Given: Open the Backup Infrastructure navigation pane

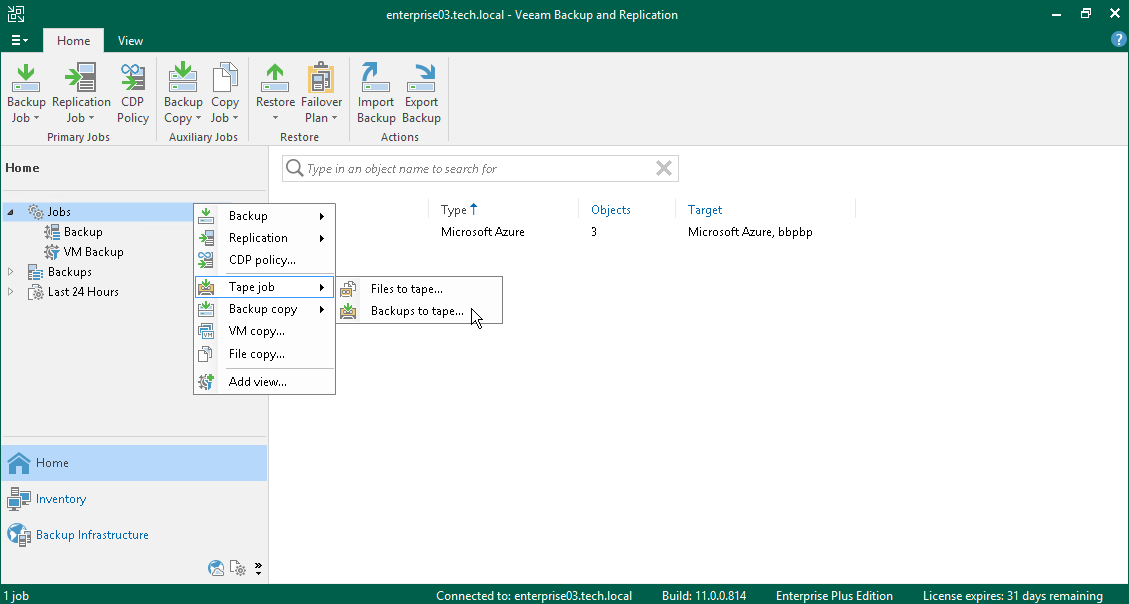Looking at the screenshot, I should pyautogui.click(x=134, y=535).
